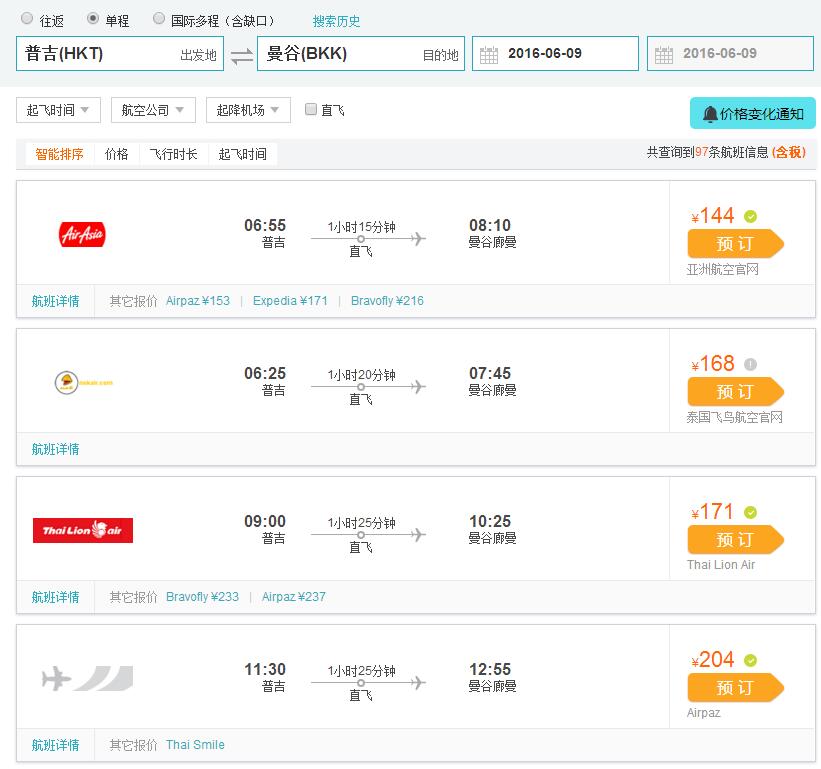The height and width of the screenshot is (769, 821).
Task: Click the green verified checkmark beside ¥144
Action: pyautogui.click(x=751, y=216)
